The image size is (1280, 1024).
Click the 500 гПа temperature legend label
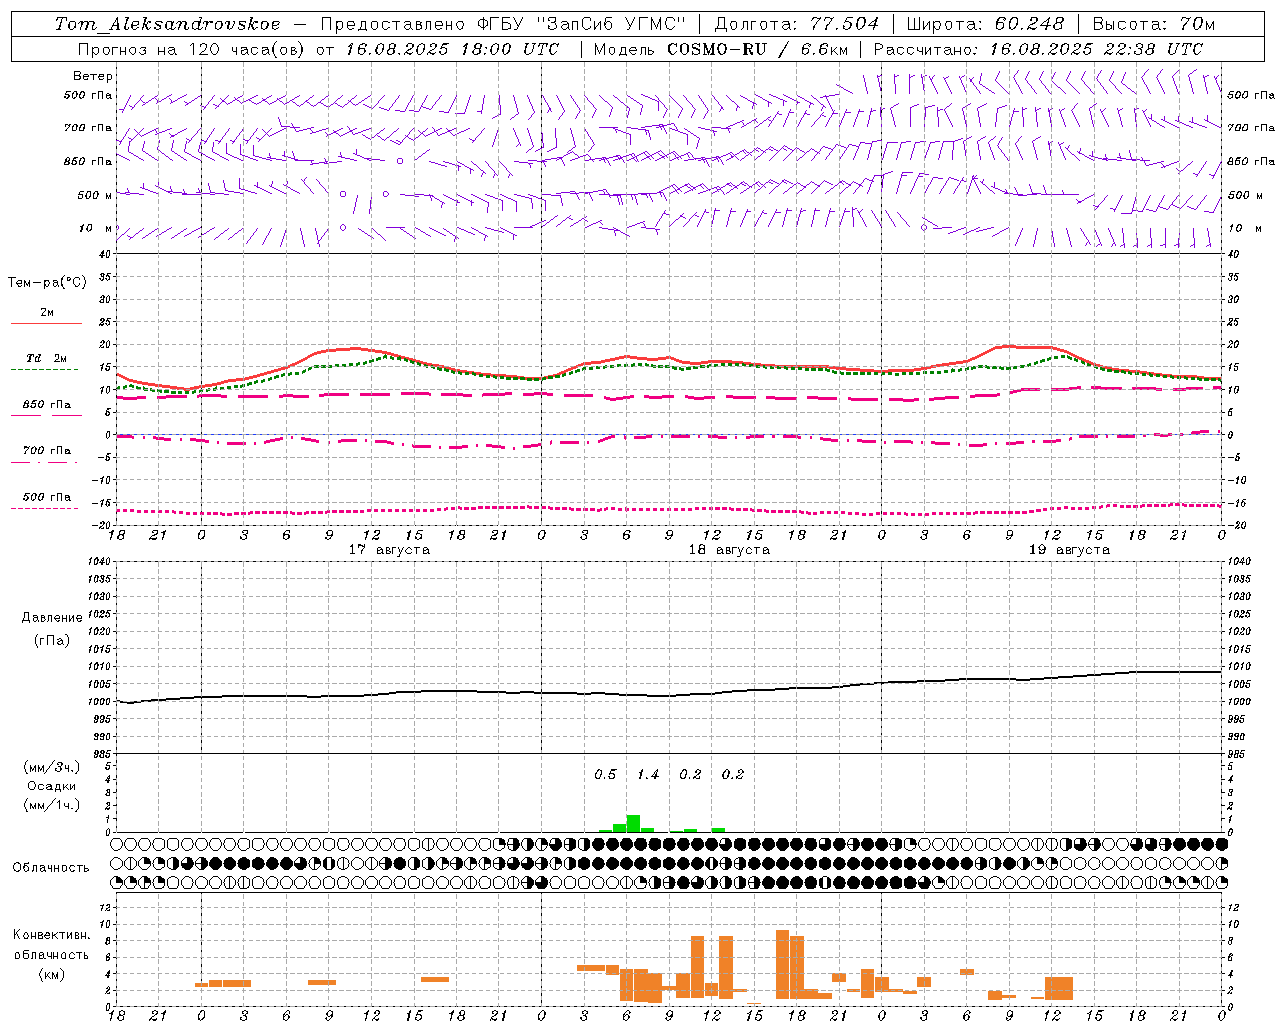(47, 497)
